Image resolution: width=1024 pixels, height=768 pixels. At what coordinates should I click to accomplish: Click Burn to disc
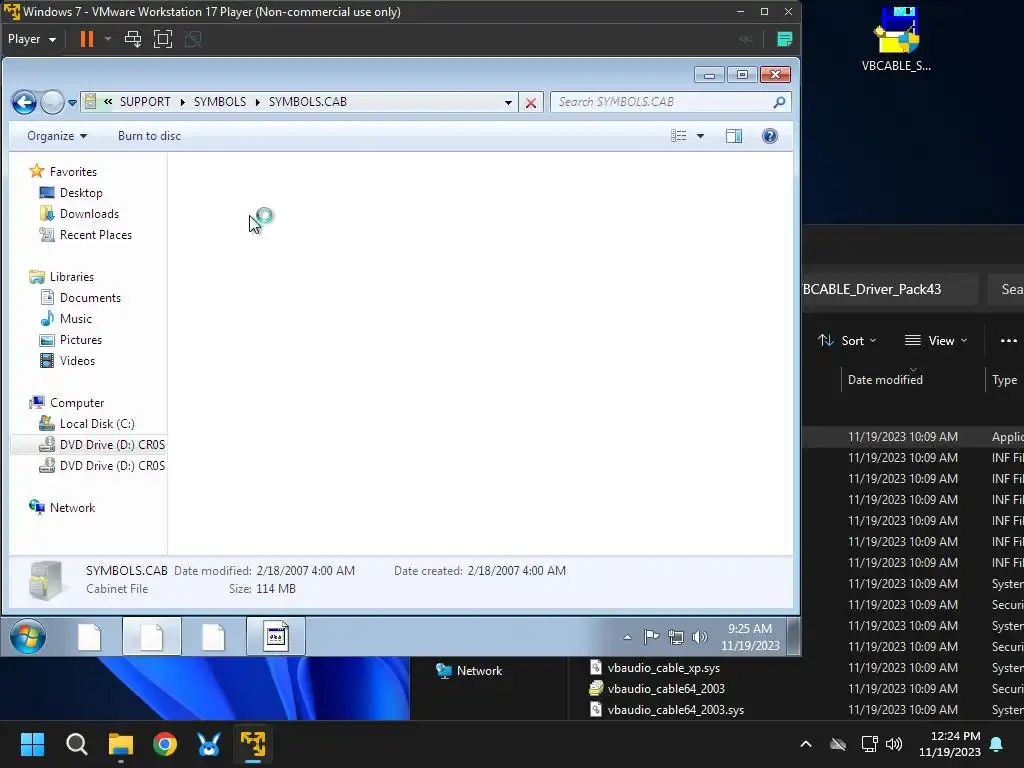point(149,136)
